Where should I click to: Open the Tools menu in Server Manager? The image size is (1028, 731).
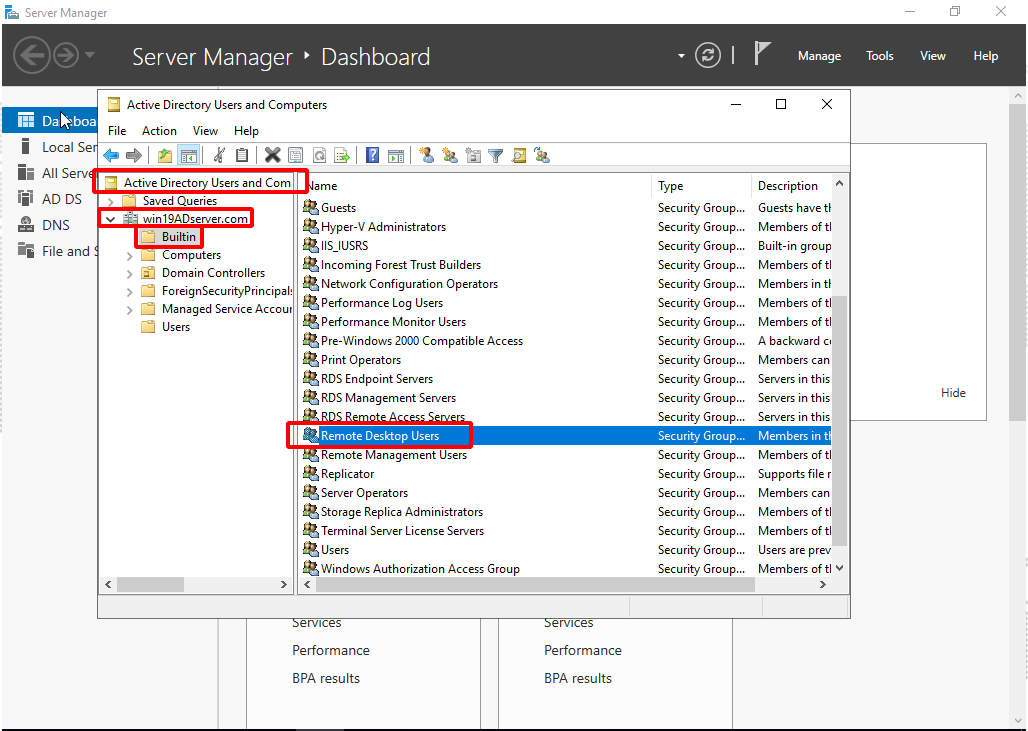[x=879, y=56]
